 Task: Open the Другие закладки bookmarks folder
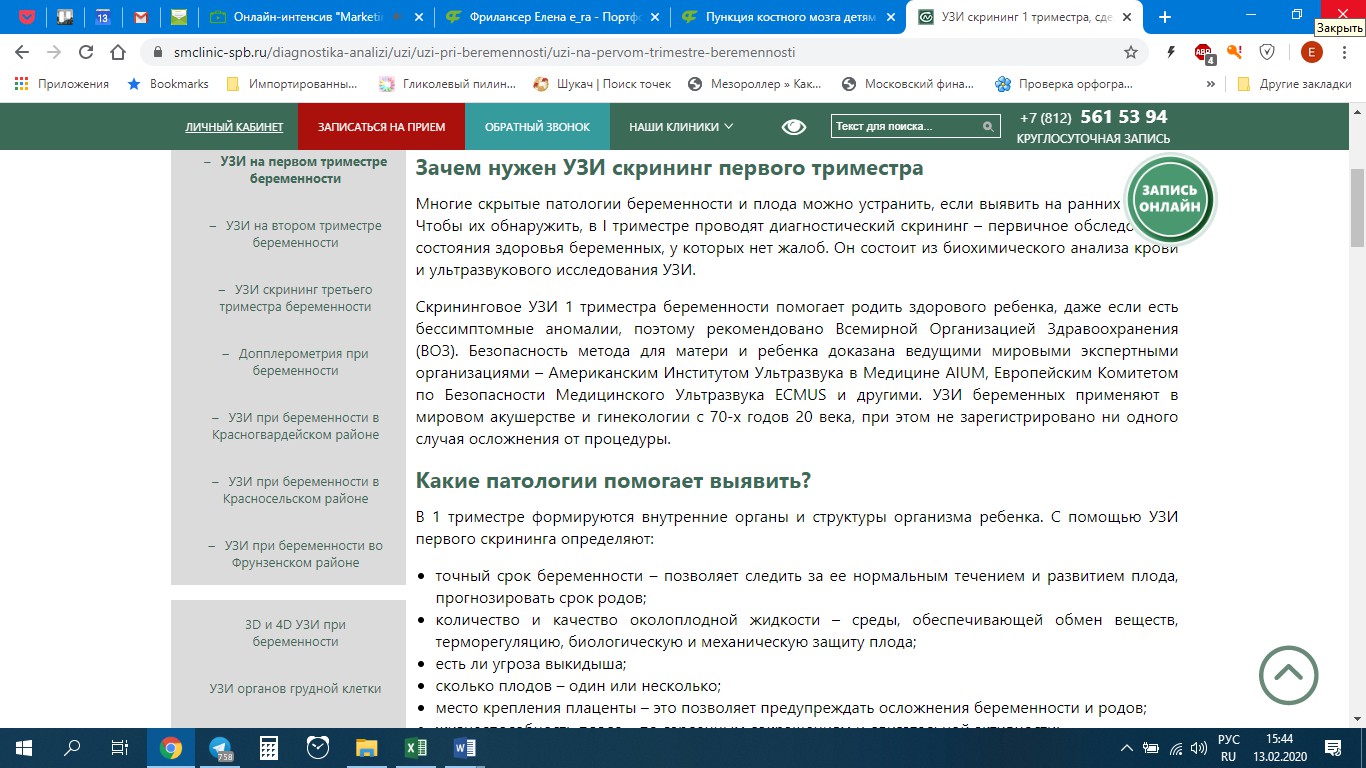(x=1295, y=84)
